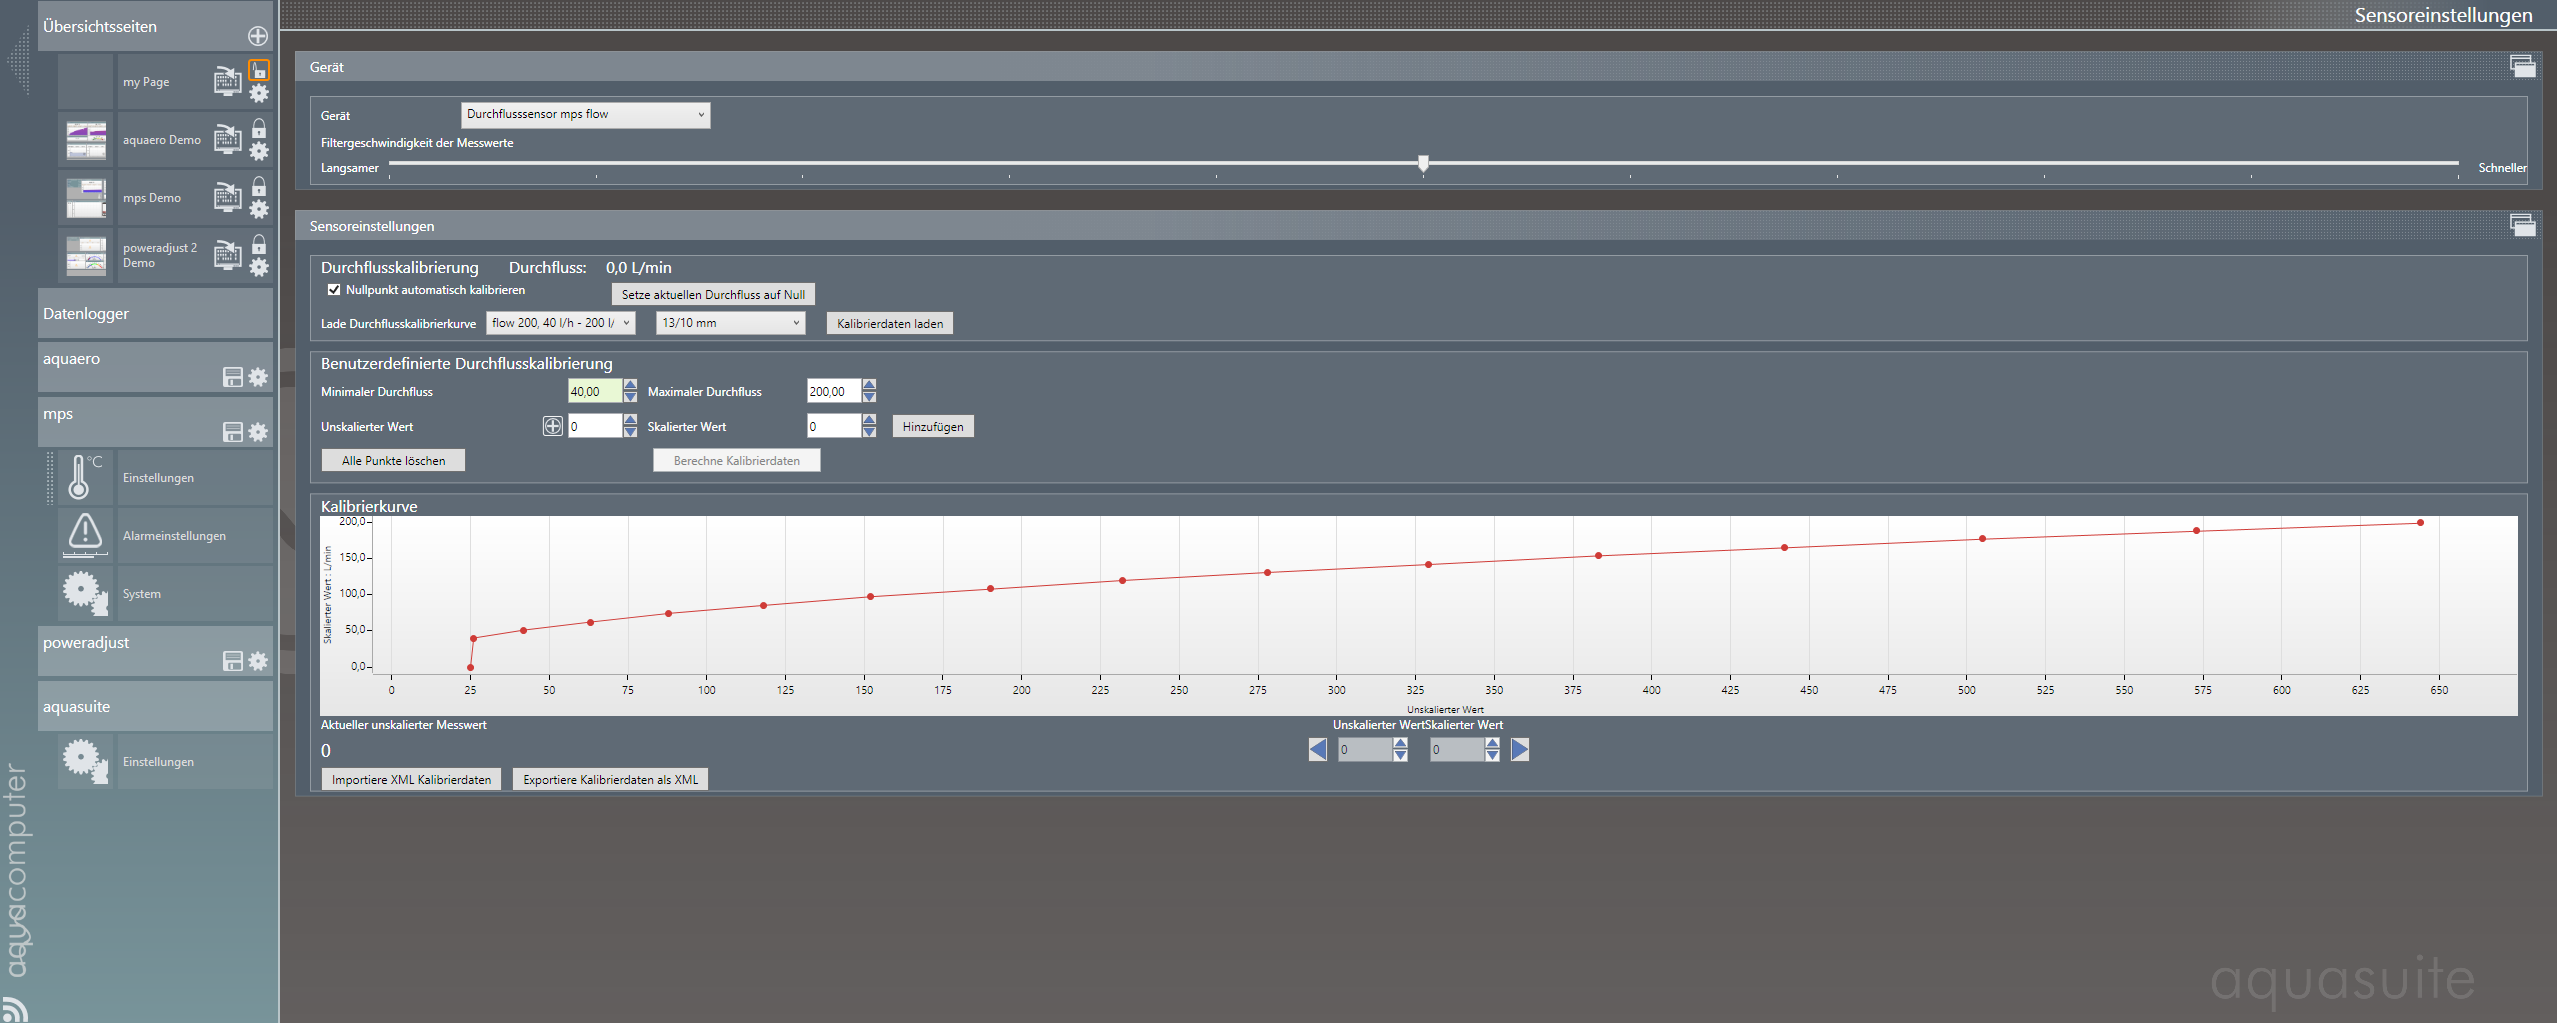Select the poweradjust section header
Image resolution: width=2557 pixels, height=1023 pixels.
pos(155,651)
